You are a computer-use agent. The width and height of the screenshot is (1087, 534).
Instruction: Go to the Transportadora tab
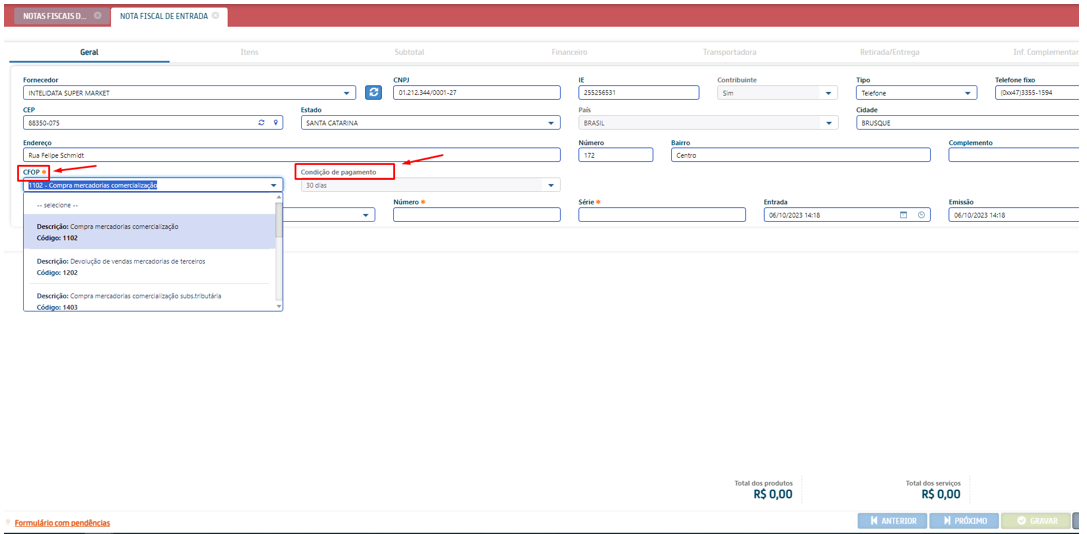point(729,52)
